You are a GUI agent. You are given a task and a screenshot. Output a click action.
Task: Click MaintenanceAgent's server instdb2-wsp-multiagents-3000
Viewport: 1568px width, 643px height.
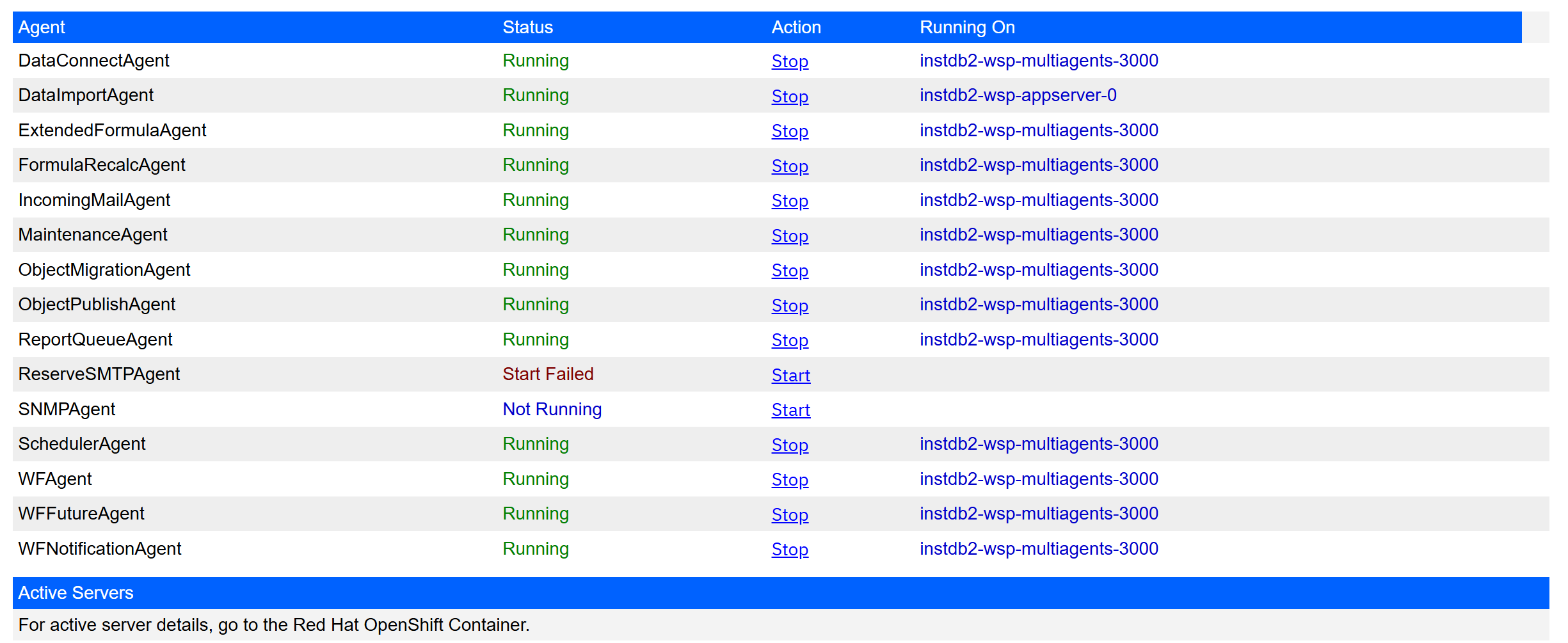[x=1039, y=235]
